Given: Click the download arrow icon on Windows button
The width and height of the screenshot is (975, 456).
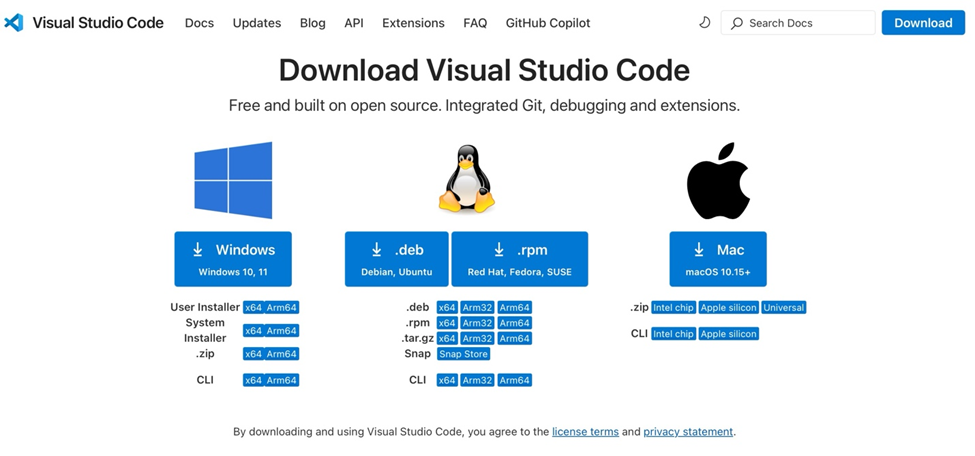Looking at the screenshot, I should [198, 249].
